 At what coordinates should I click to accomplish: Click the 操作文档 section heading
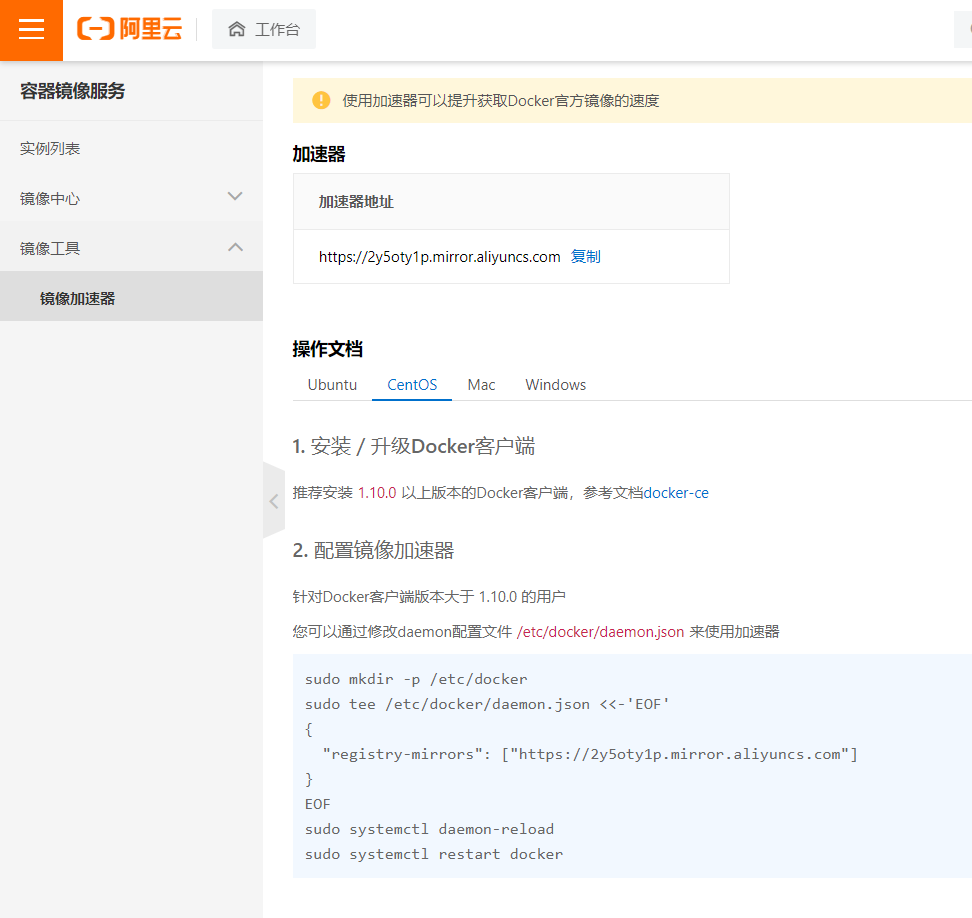pos(327,349)
